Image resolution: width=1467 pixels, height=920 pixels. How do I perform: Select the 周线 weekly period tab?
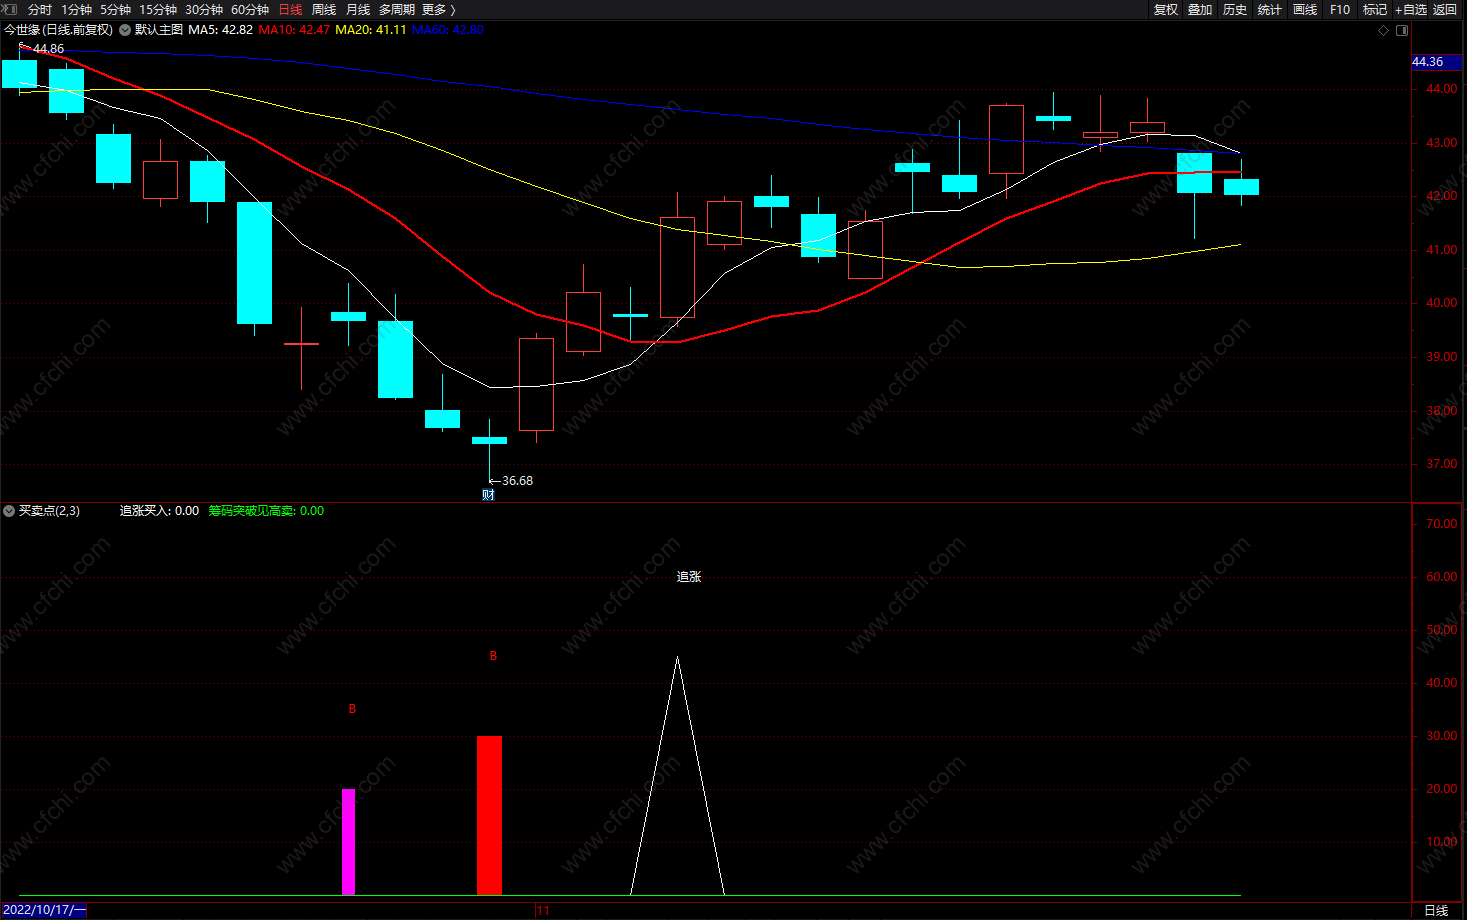[324, 9]
